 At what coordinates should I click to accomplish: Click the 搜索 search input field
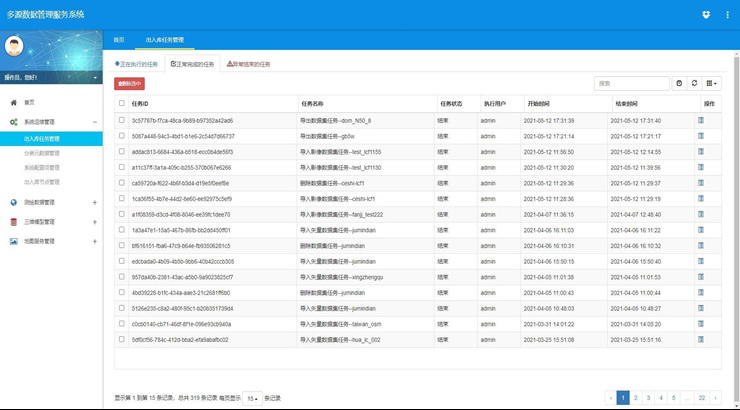pyautogui.click(x=631, y=84)
